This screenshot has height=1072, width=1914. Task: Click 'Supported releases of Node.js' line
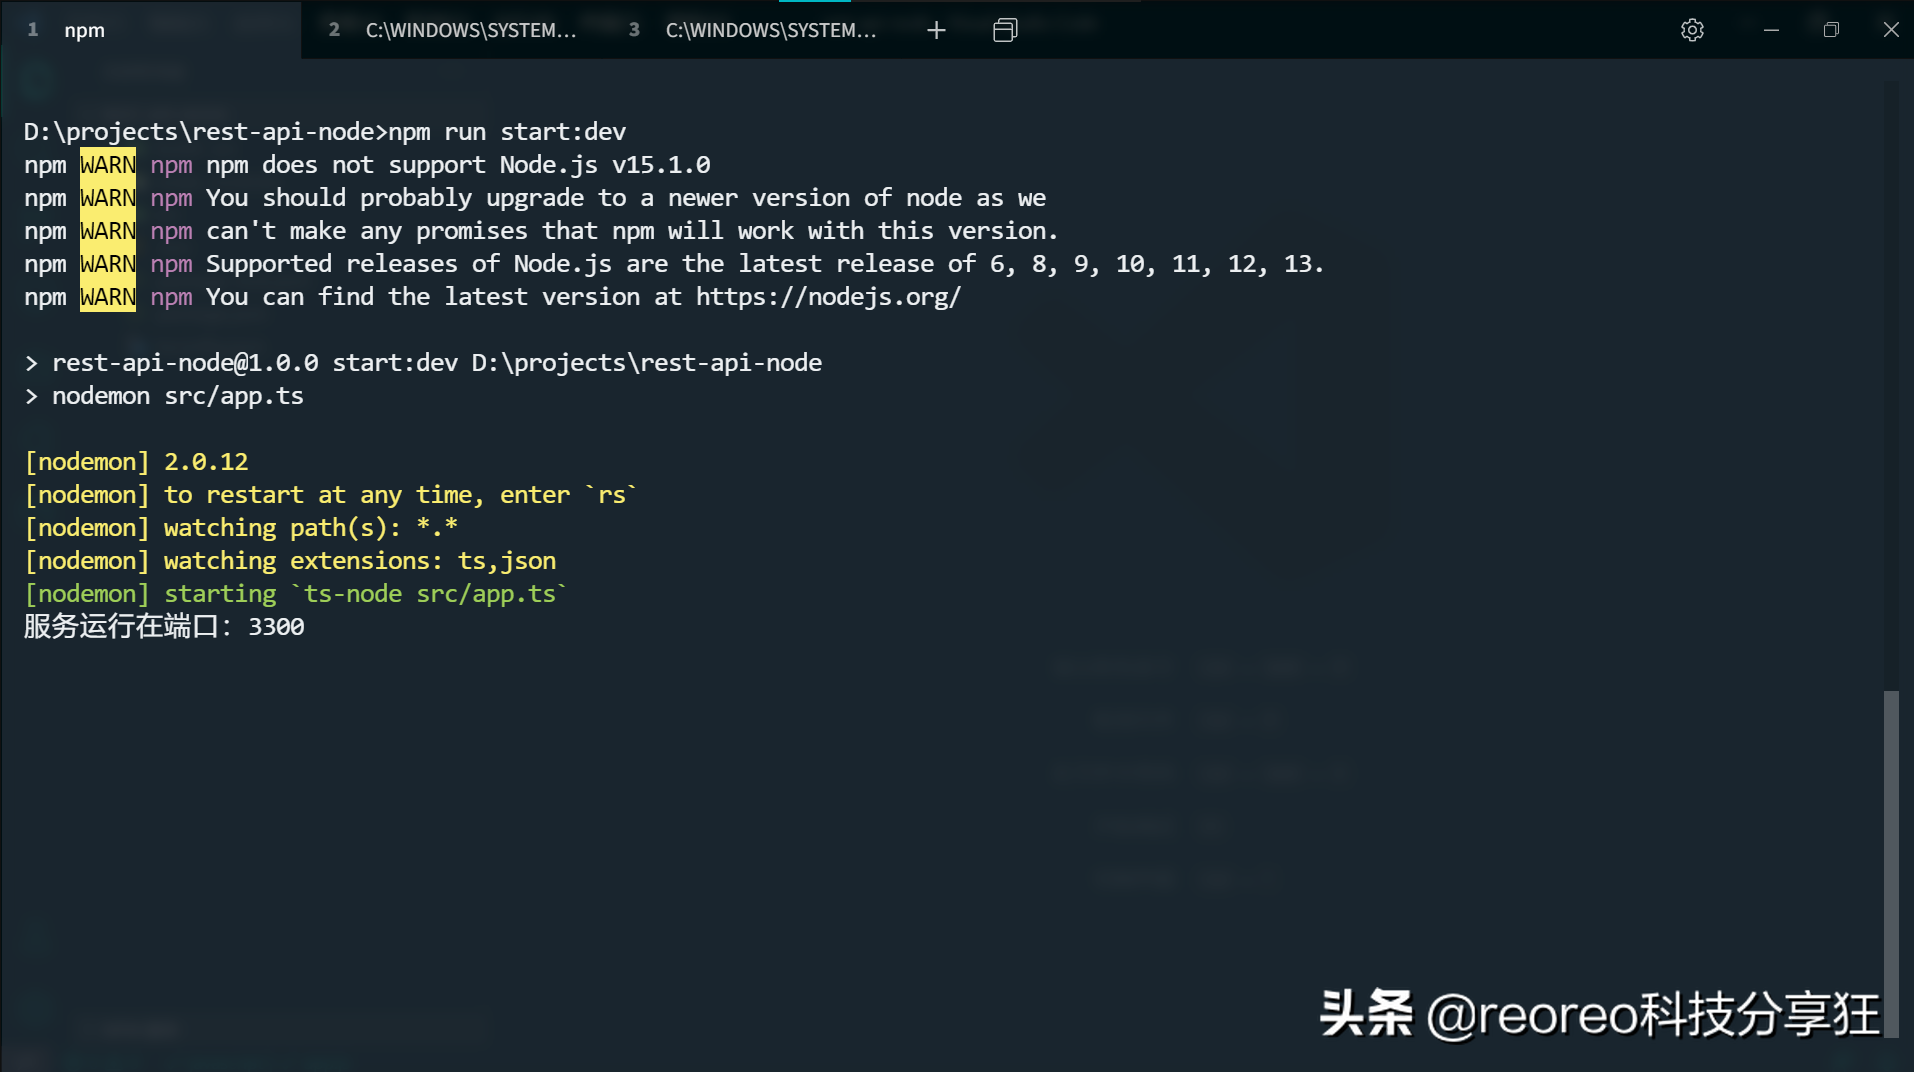point(674,264)
